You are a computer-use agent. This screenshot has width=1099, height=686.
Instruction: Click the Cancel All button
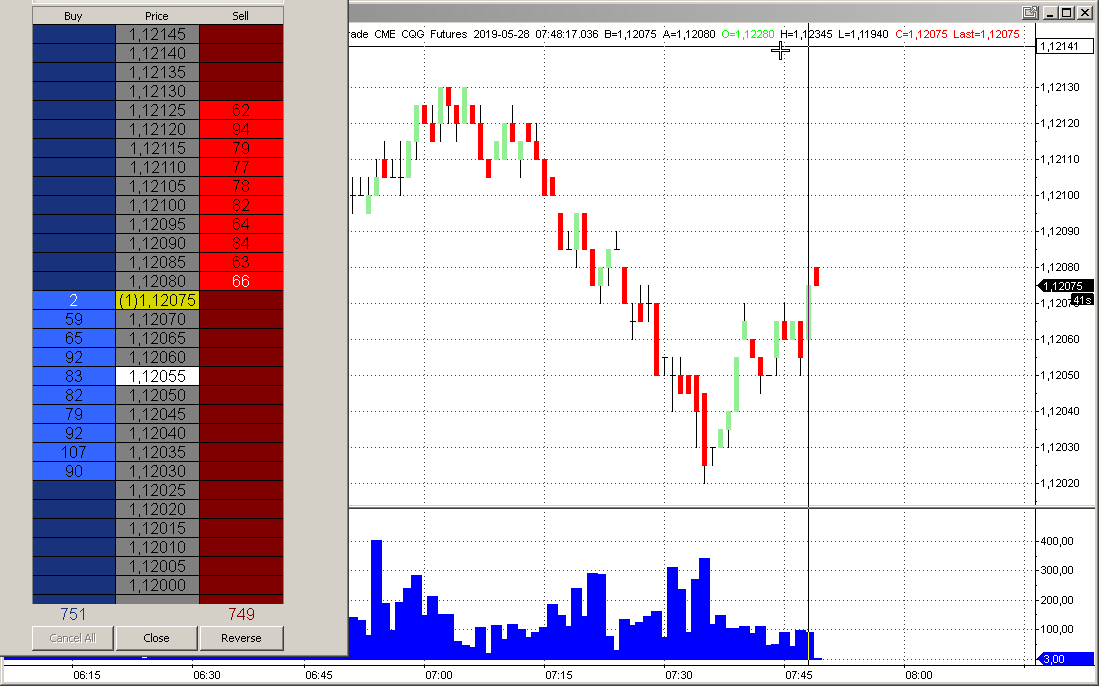coord(73,638)
